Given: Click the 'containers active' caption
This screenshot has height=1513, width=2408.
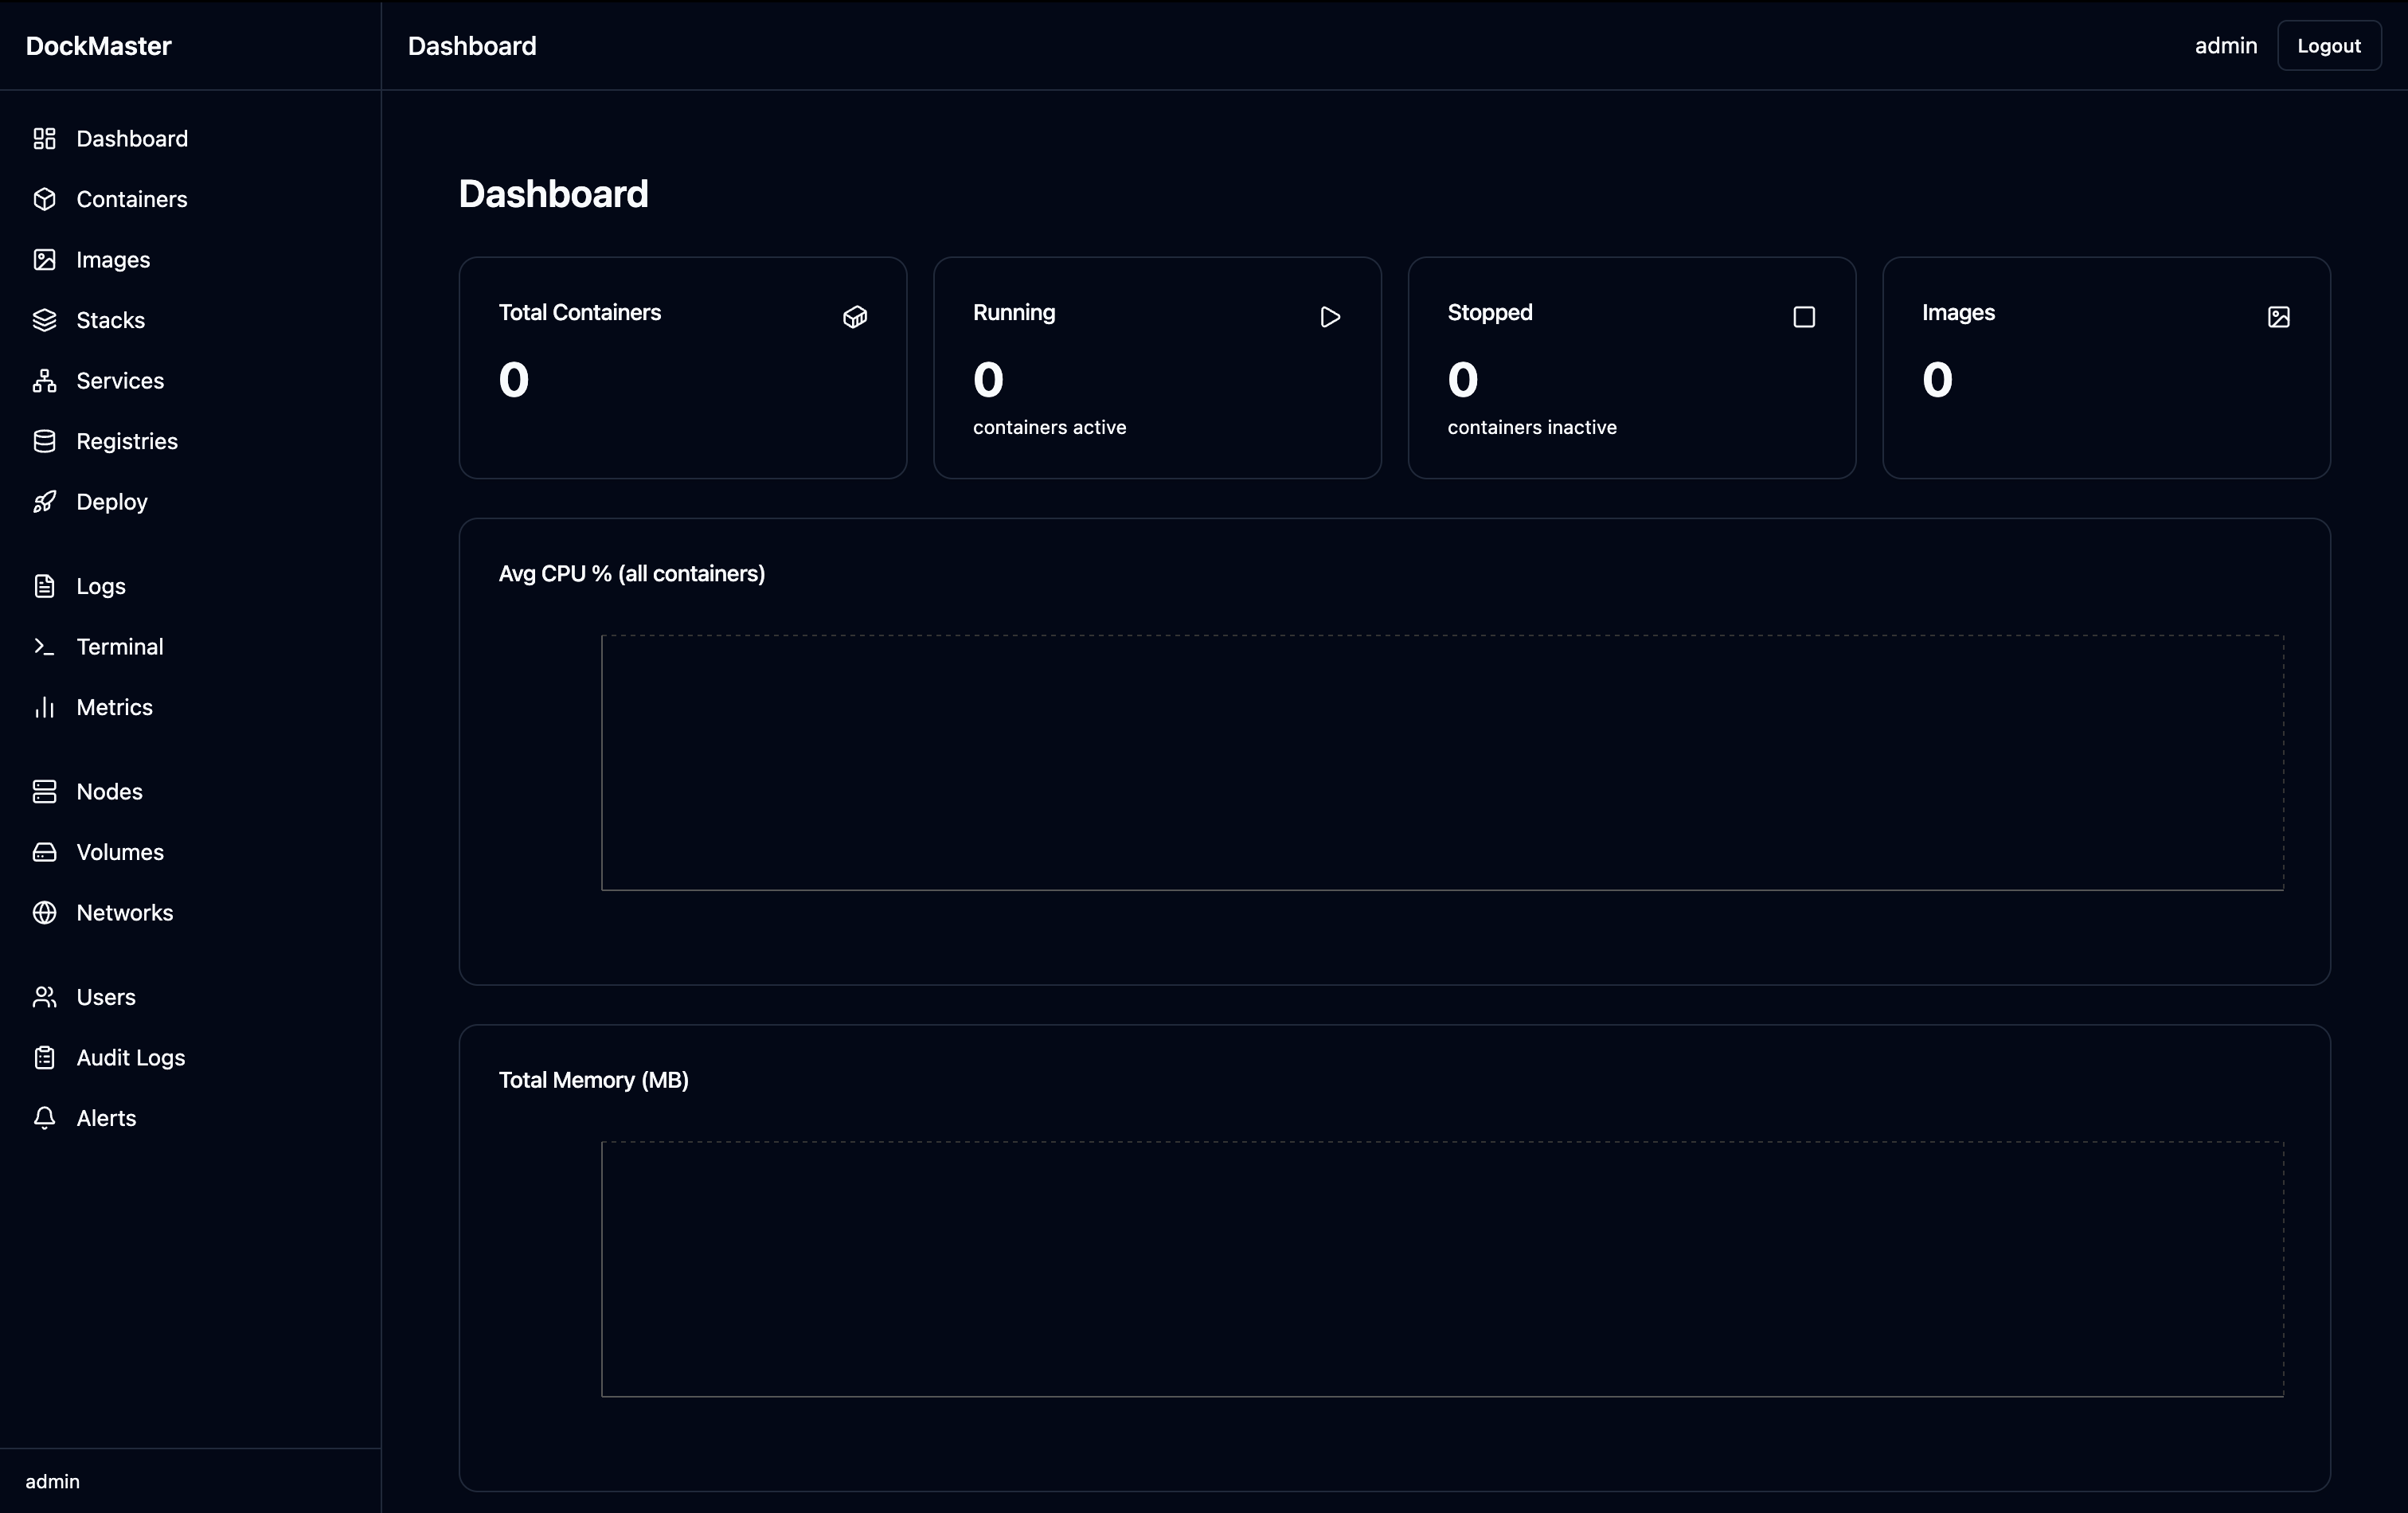Looking at the screenshot, I should coord(1050,428).
